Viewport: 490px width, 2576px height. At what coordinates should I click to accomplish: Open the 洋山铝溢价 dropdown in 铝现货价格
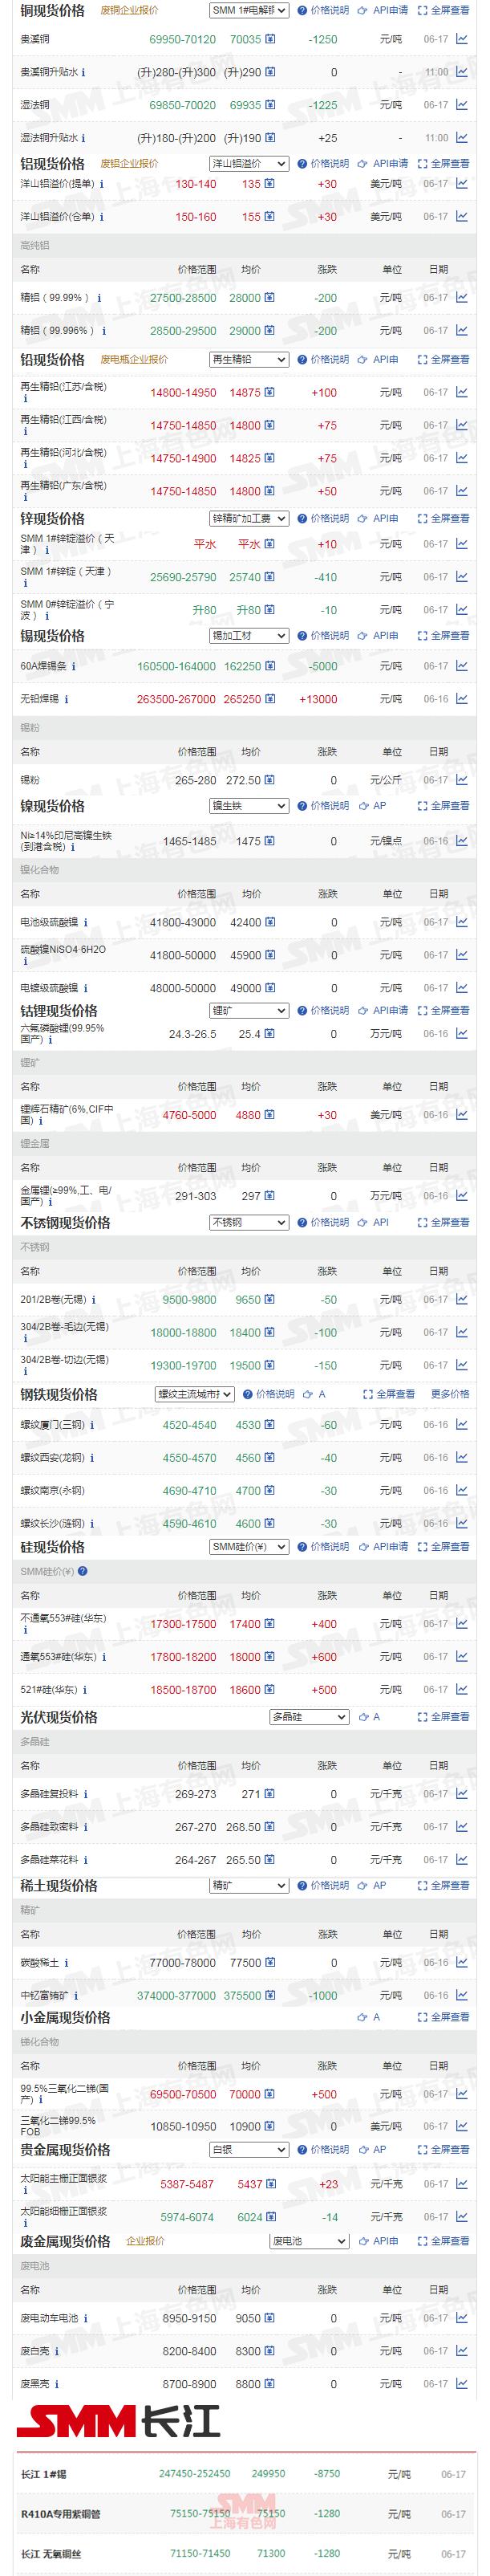[249, 163]
